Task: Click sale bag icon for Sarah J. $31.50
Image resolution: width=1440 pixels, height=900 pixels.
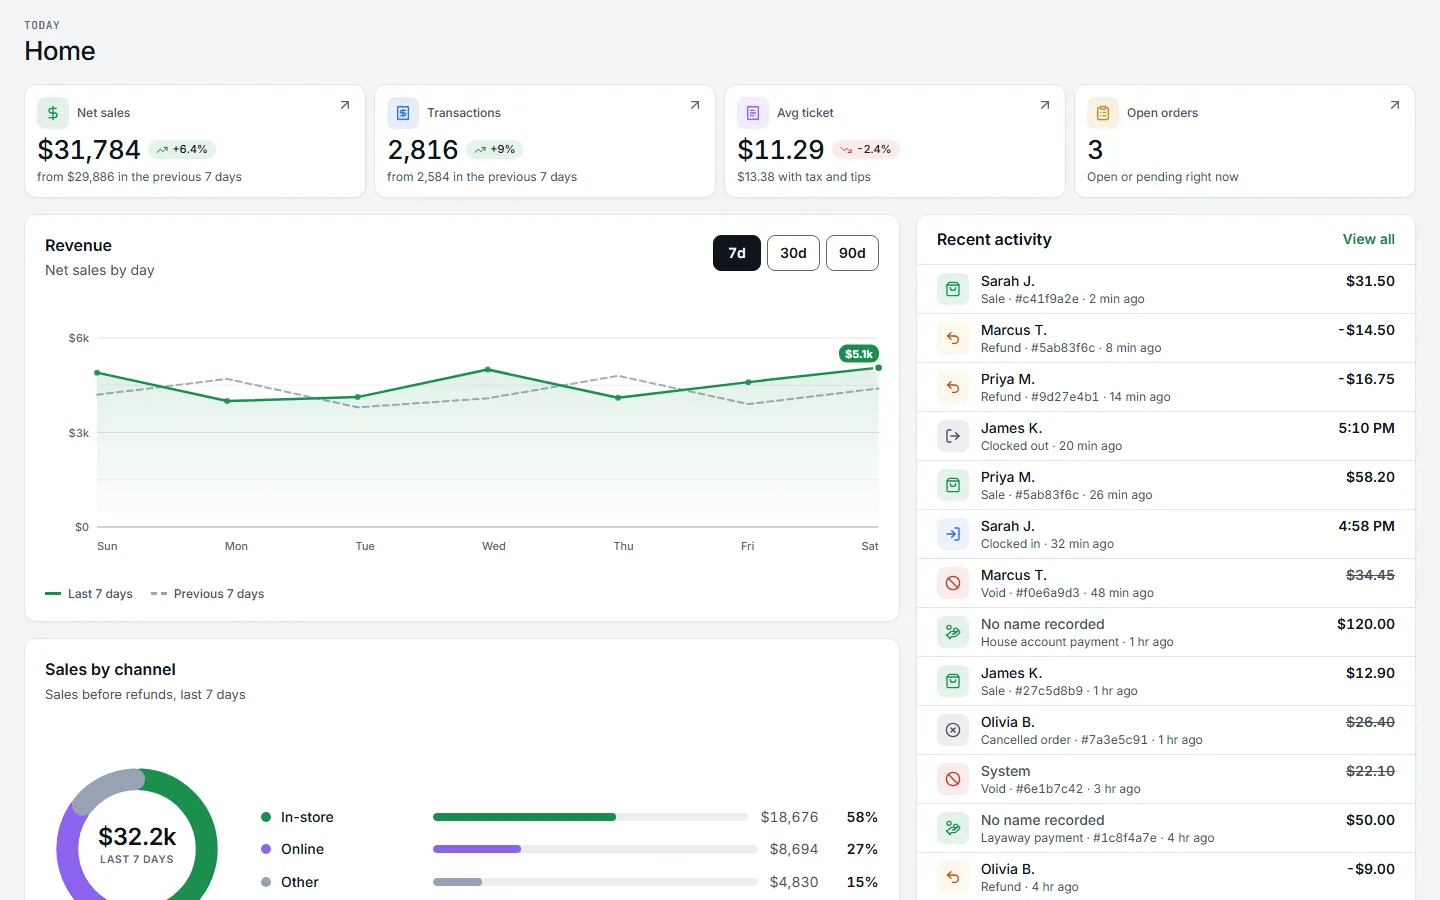Action: click(953, 289)
